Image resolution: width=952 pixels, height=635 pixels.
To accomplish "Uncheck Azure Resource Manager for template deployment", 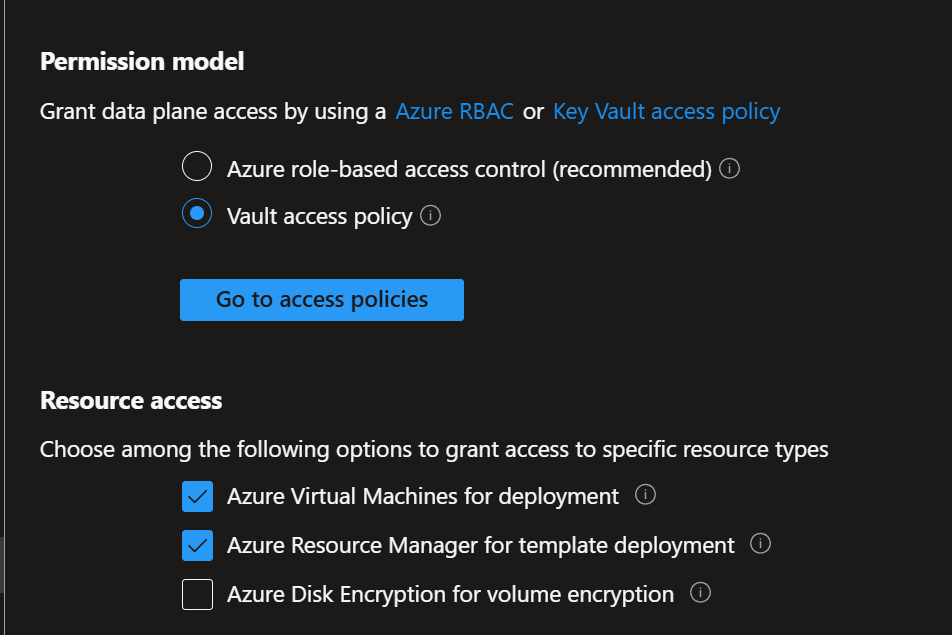I will click(x=198, y=545).
